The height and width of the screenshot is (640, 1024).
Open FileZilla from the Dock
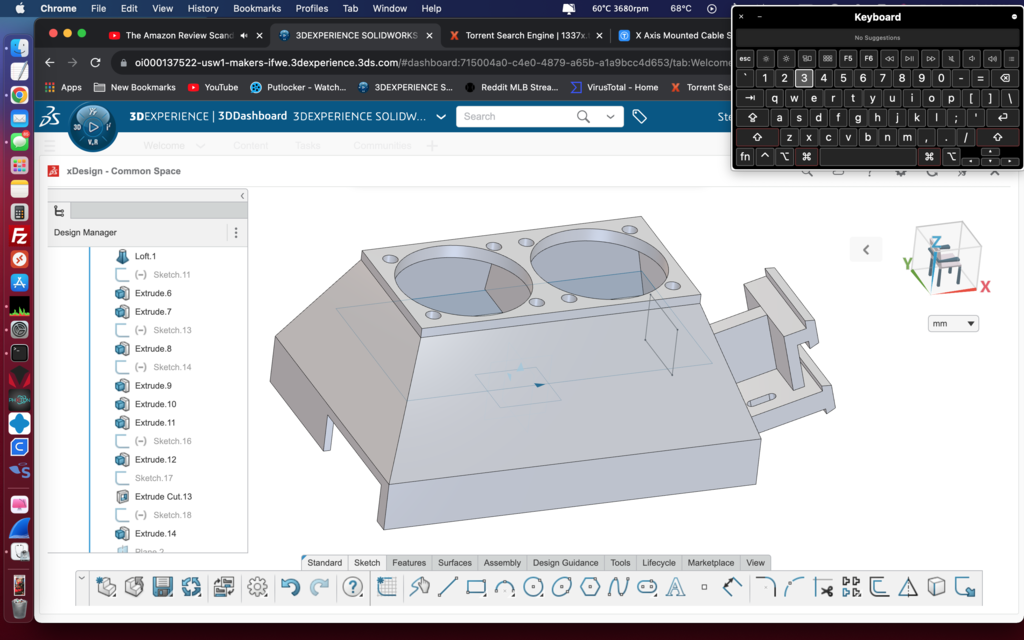(19, 236)
